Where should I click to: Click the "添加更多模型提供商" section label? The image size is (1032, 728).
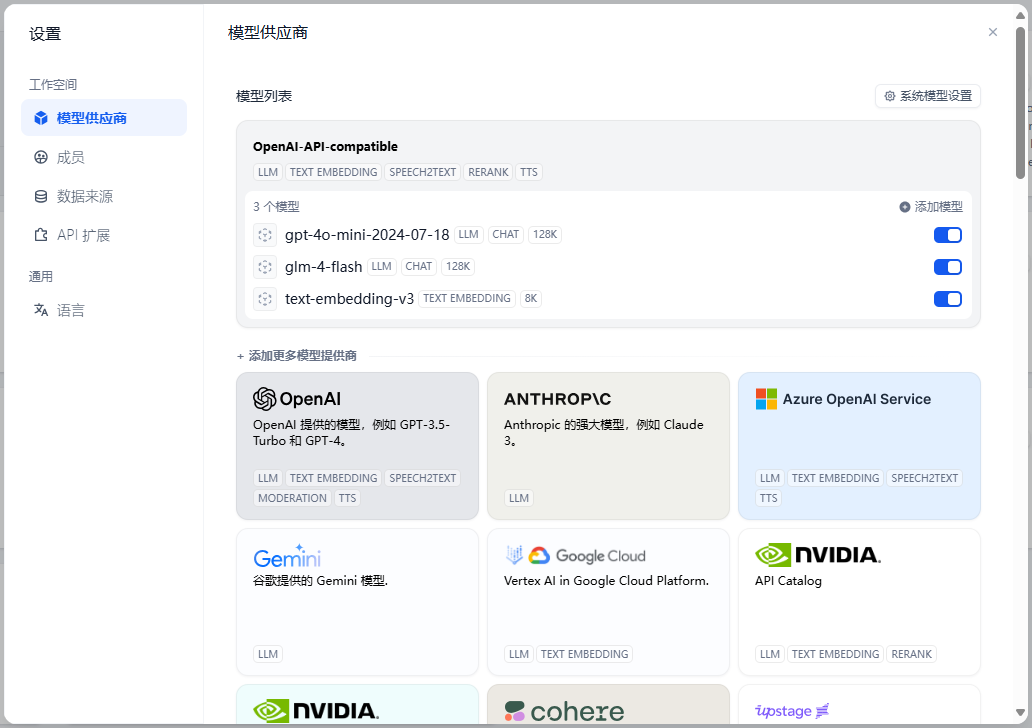[x=303, y=356]
